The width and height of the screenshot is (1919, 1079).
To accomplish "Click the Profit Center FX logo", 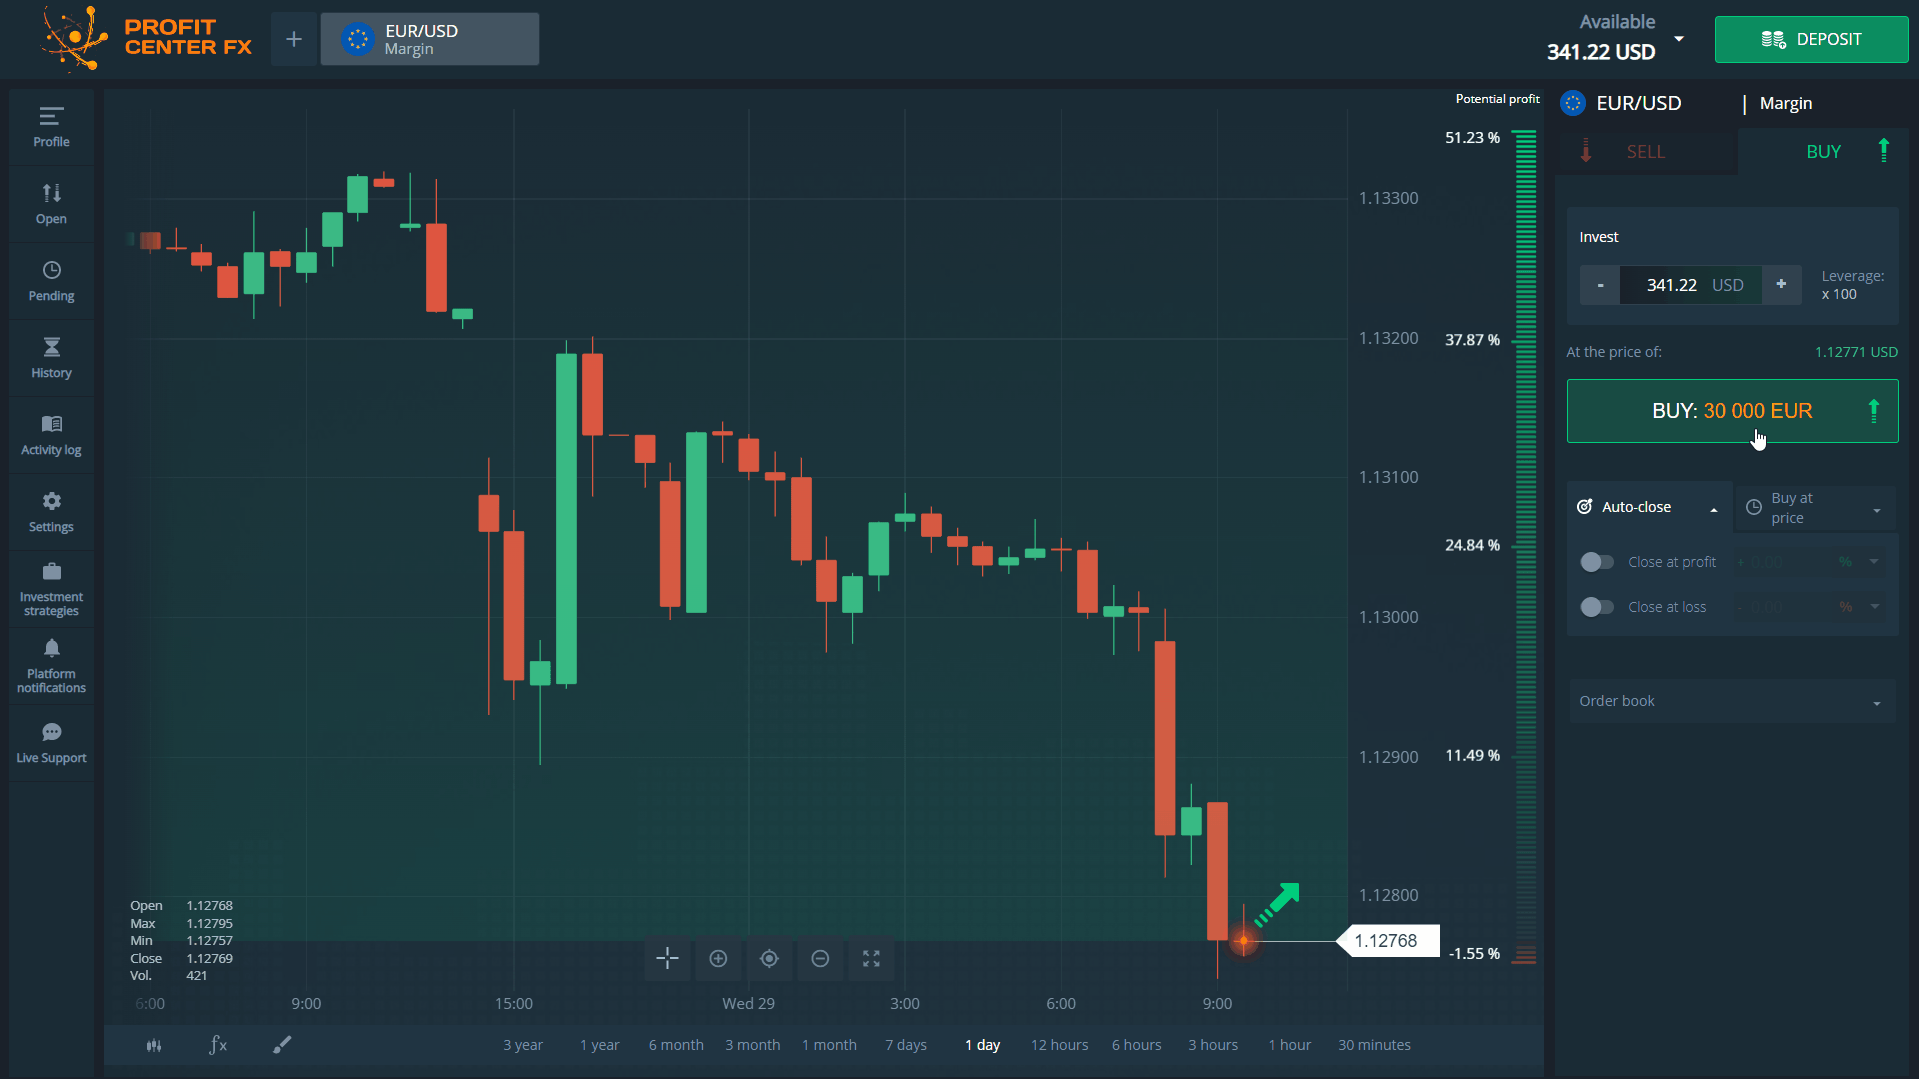I will coord(146,38).
